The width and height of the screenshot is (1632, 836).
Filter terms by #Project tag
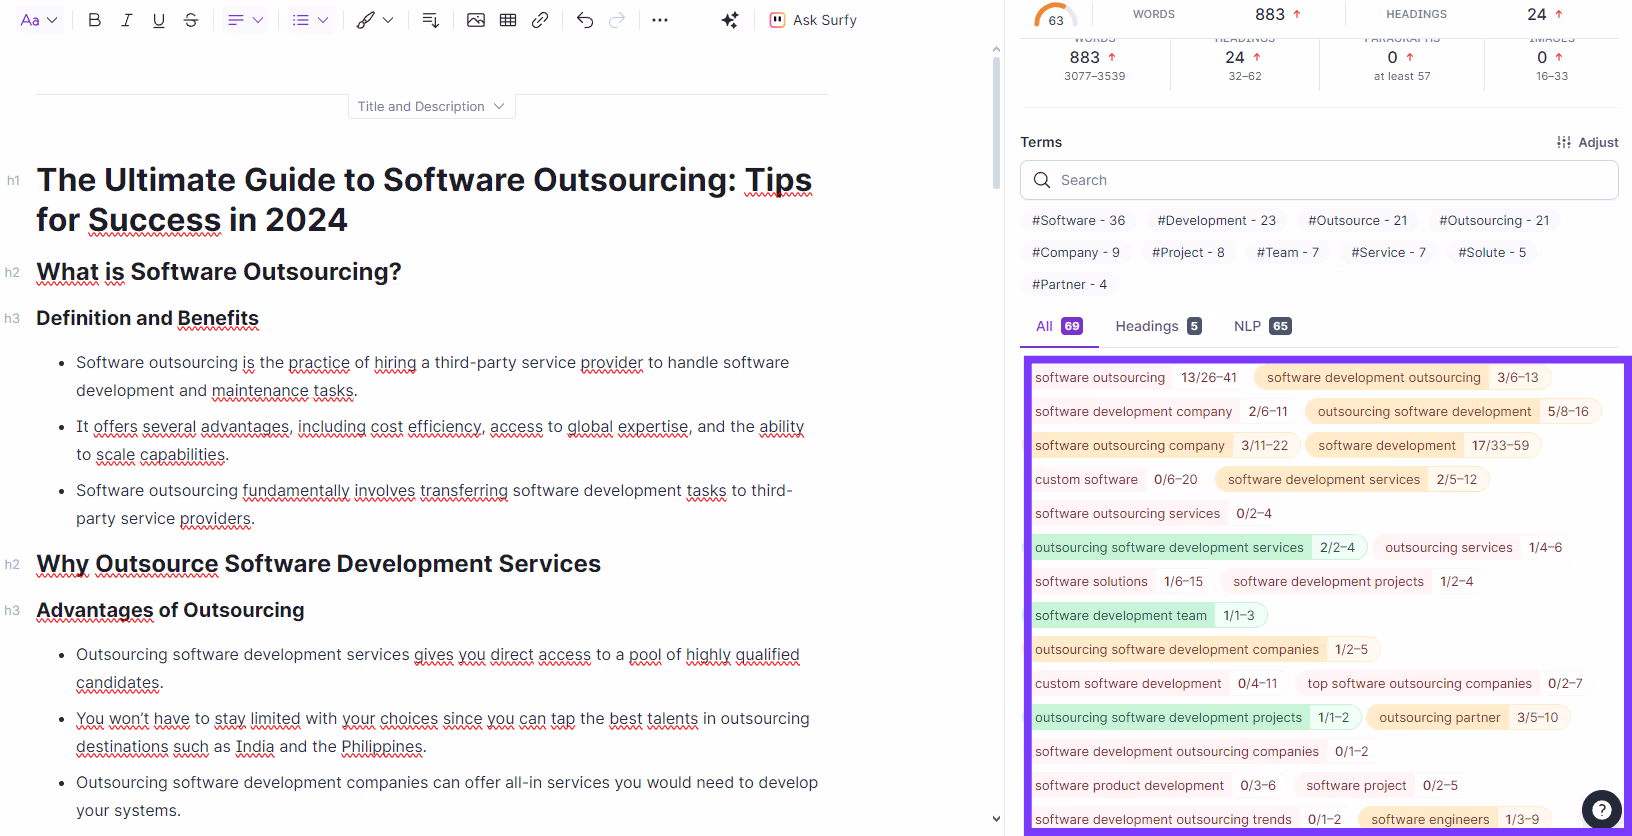pos(1188,253)
